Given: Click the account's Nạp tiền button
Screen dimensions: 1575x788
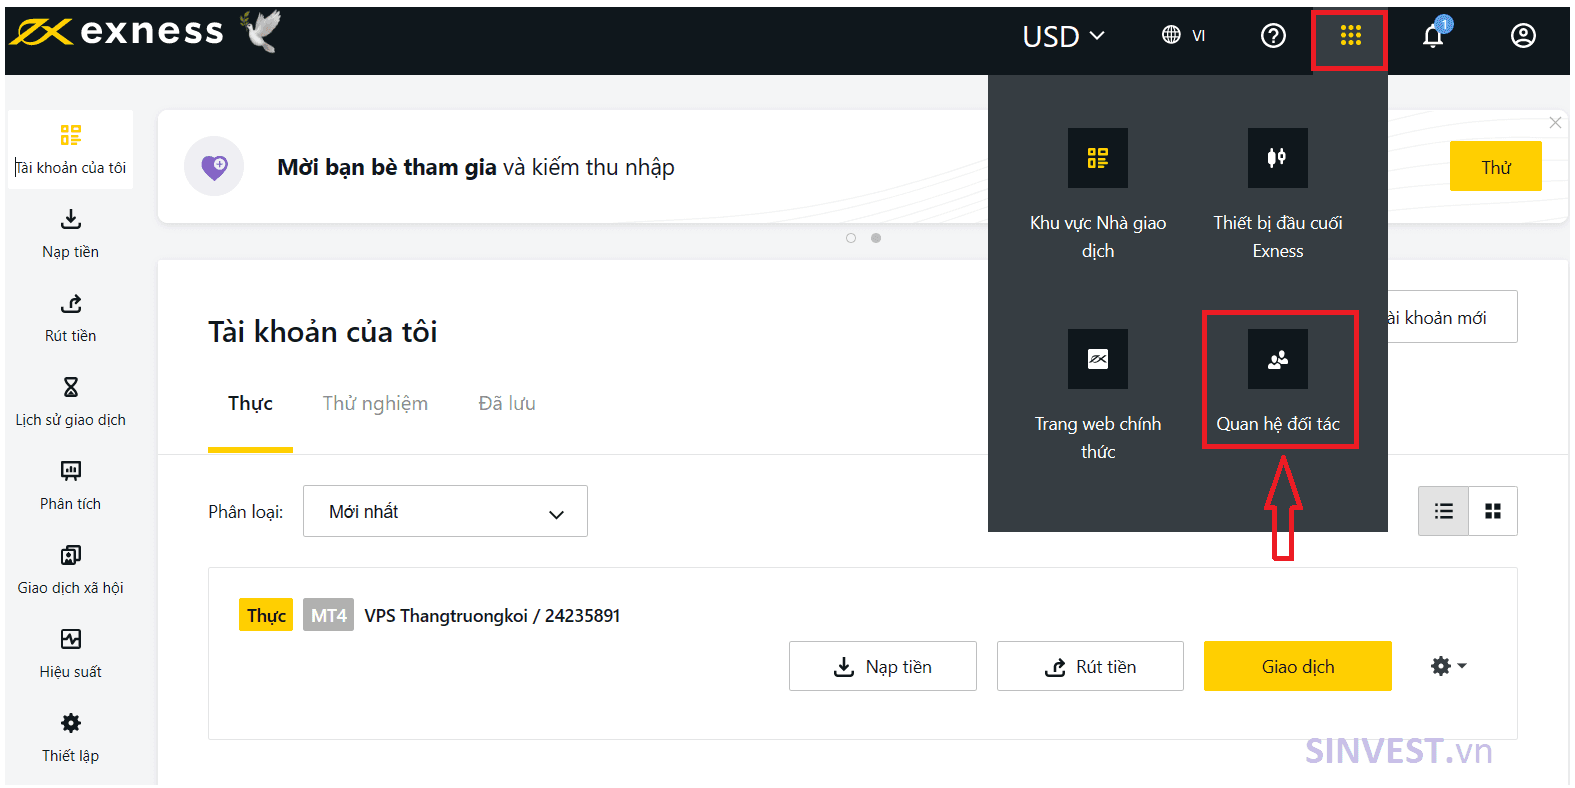Looking at the screenshot, I should [x=883, y=666].
